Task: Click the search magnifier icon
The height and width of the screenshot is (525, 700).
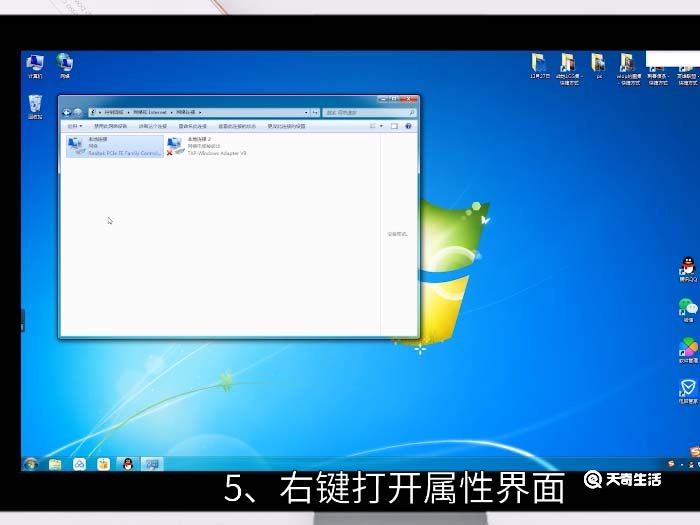Action: coord(412,112)
